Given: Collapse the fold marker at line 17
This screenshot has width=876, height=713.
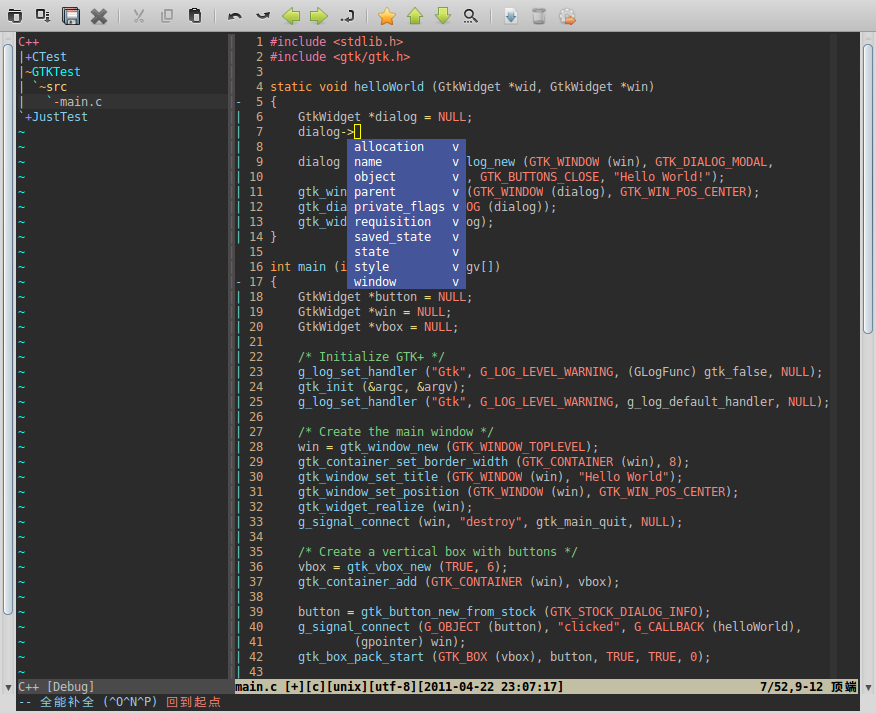Looking at the screenshot, I should (x=239, y=282).
